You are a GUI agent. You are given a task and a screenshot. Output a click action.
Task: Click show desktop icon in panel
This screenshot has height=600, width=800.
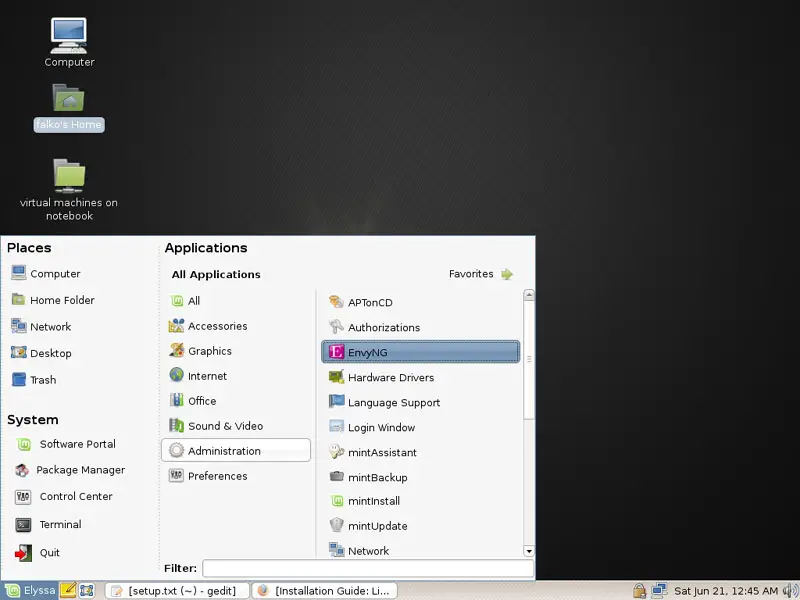point(87,590)
